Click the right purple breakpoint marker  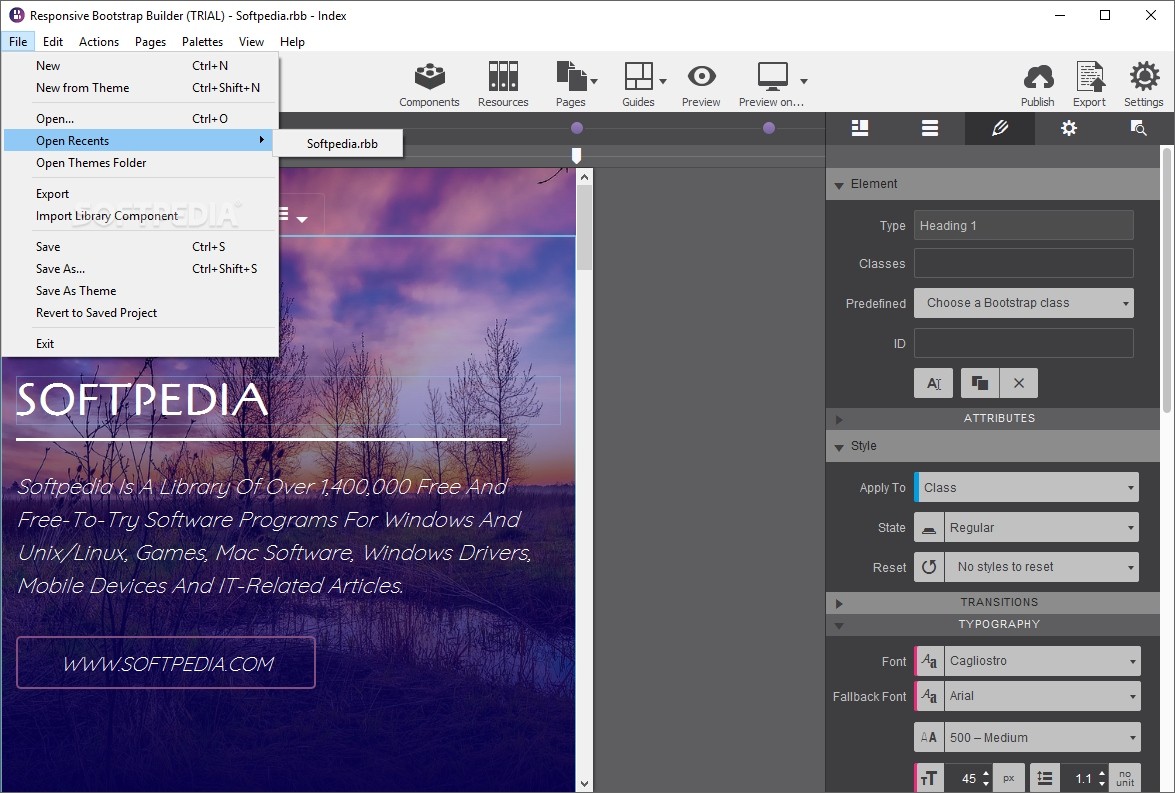point(769,128)
